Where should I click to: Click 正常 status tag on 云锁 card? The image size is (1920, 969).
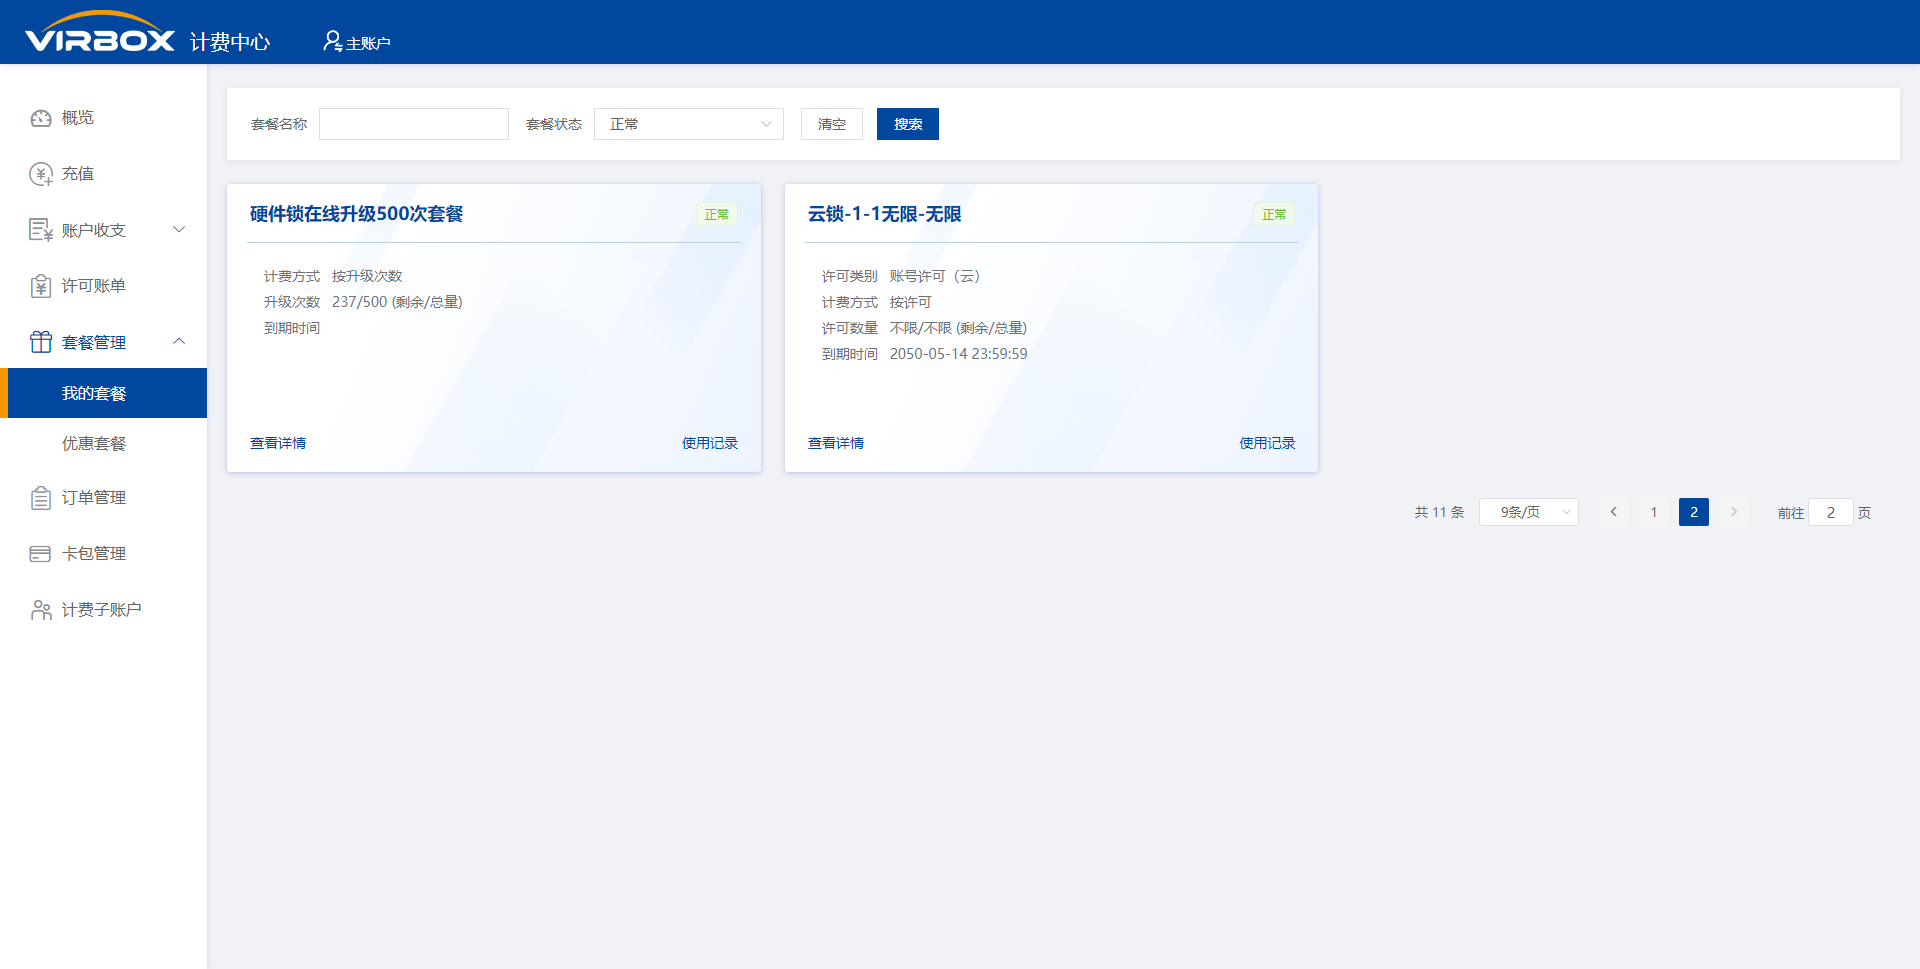pyautogui.click(x=1274, y=214)
